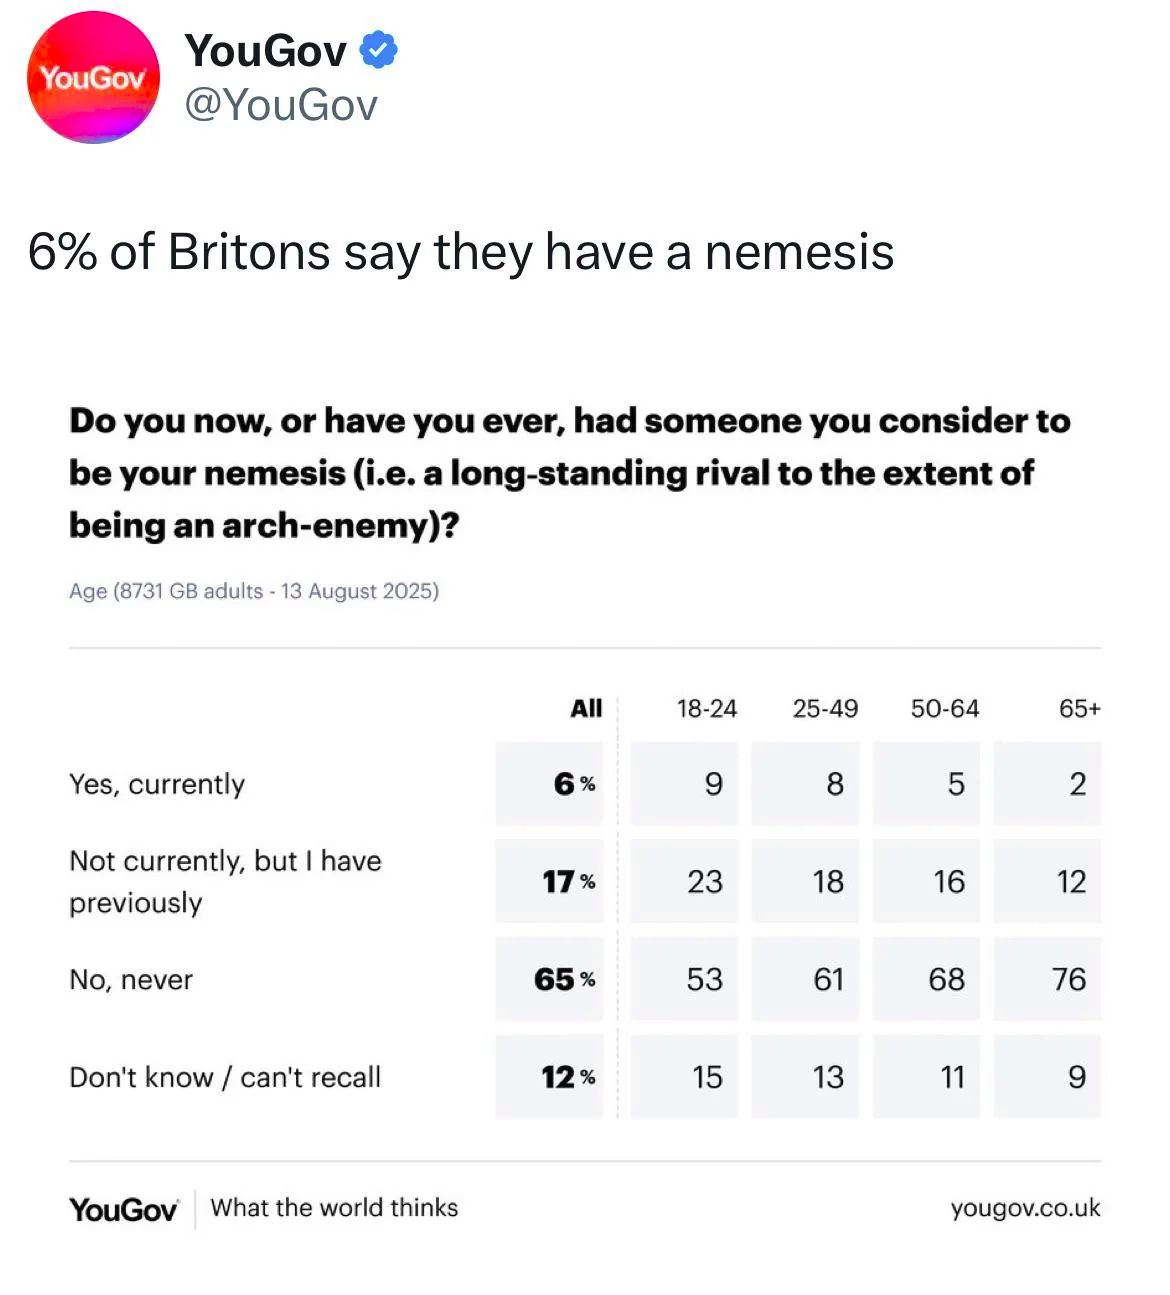Click the 76 cell for 65+
This screenshot has width=1170, height=1295.
point(1048,979)
